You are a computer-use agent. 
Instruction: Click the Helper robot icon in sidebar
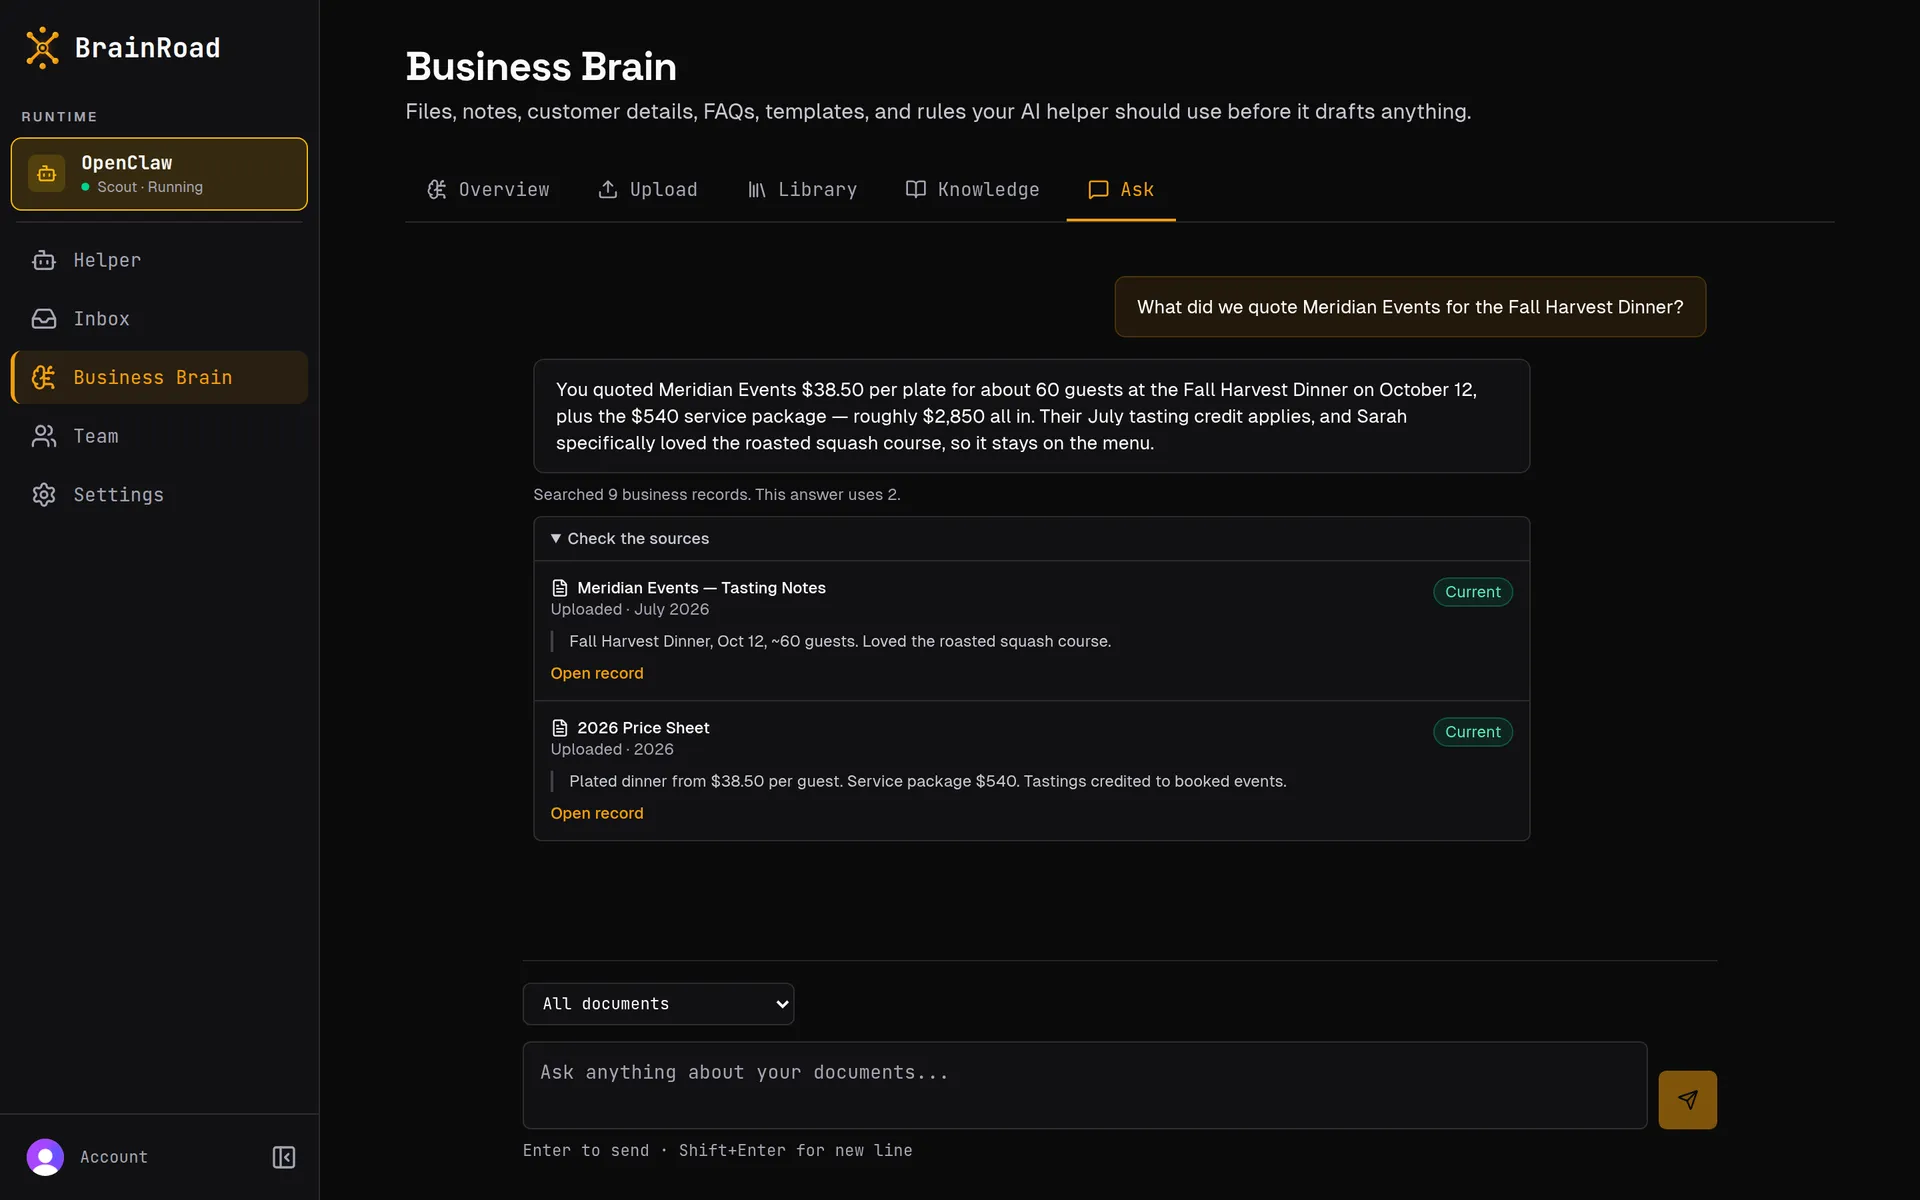(44, 260)
